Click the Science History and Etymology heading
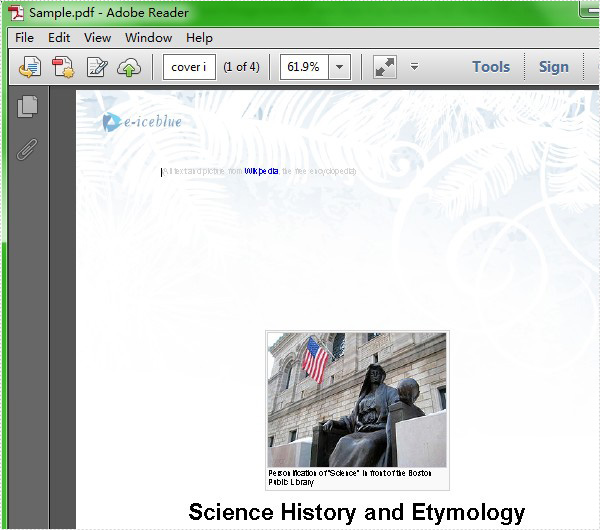 pyautogui.click(x=357, y=512)
